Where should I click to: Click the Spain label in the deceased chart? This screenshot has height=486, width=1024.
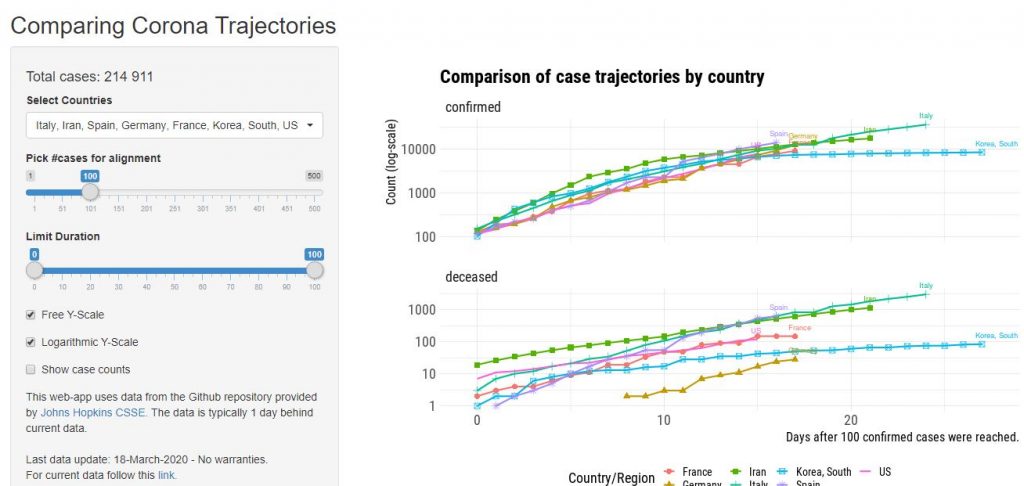click(x=779, y=308)
